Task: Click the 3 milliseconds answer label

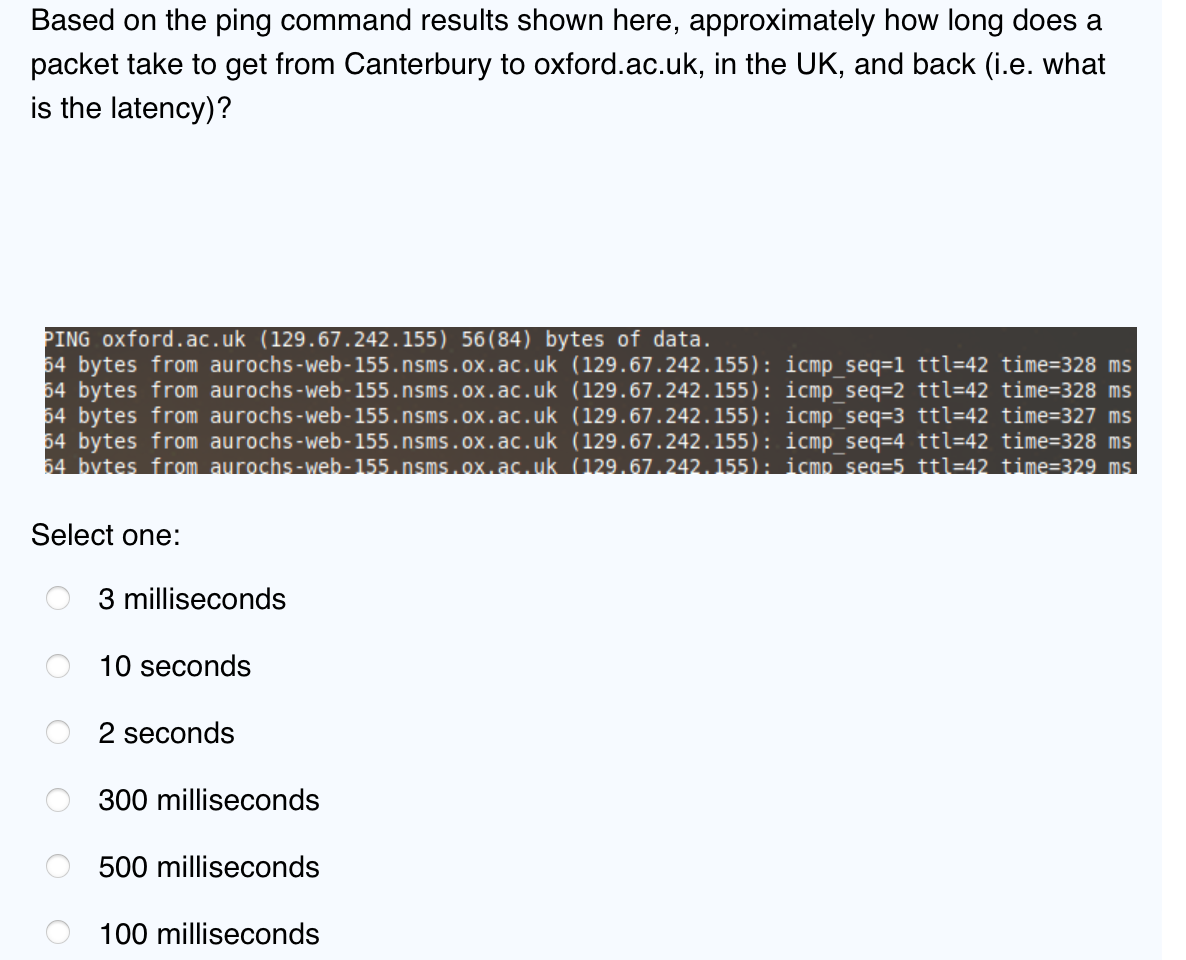Action: (x=191, y=598)
